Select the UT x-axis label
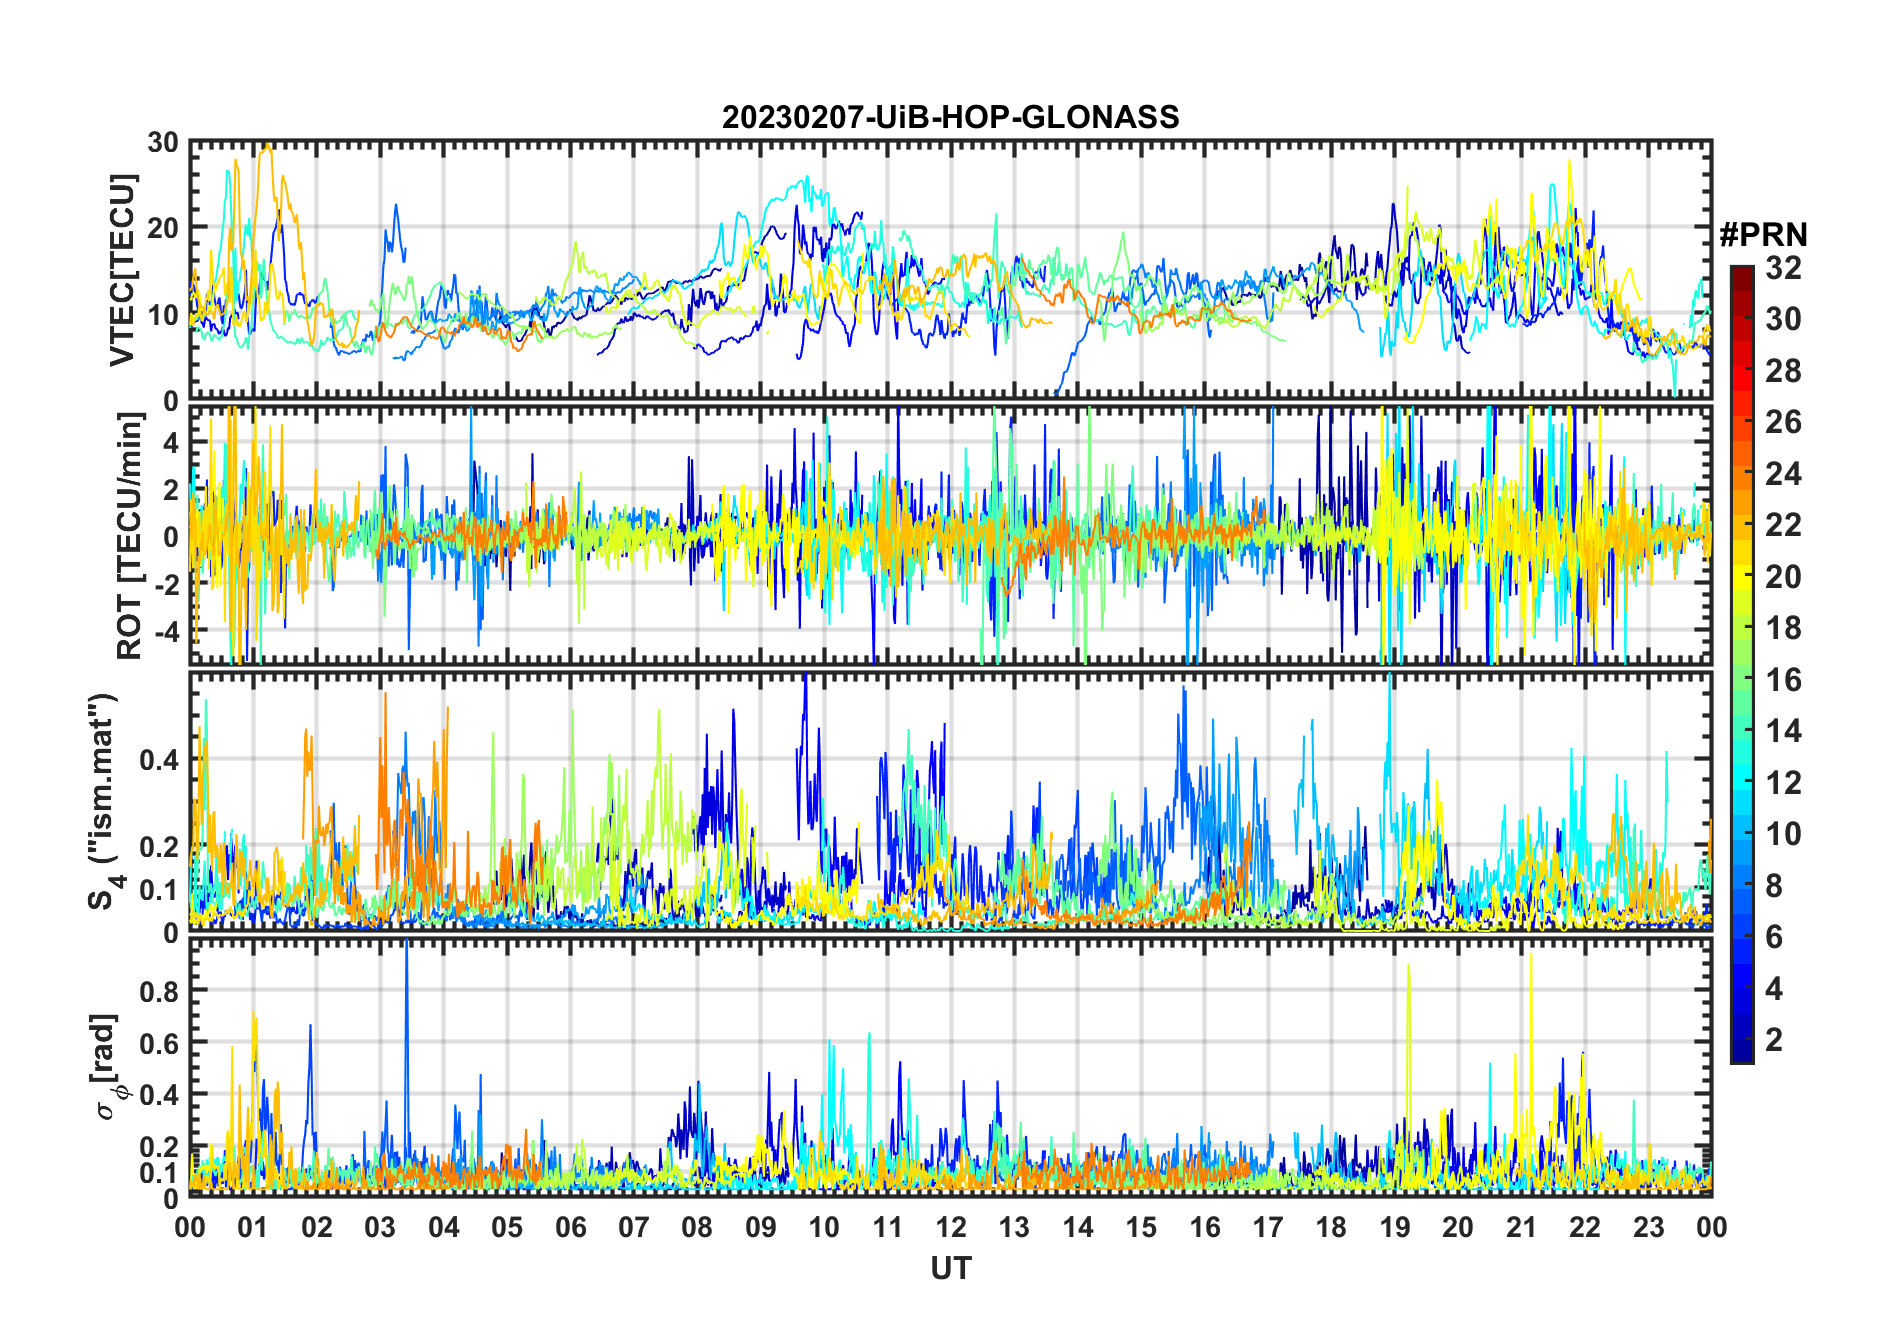The width and height of the screenshot is (1902, 1330). [x=951, y=1268]
